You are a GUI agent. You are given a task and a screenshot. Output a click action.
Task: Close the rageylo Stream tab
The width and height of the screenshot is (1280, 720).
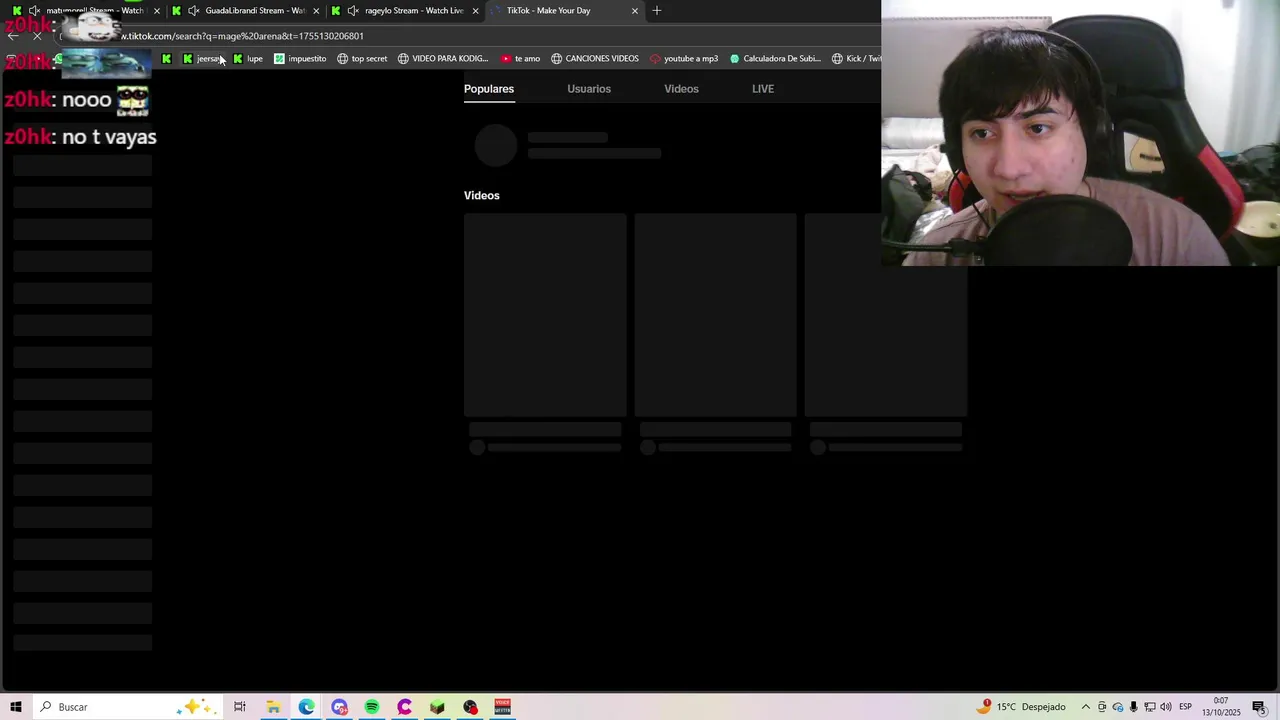tap(475, 11)
